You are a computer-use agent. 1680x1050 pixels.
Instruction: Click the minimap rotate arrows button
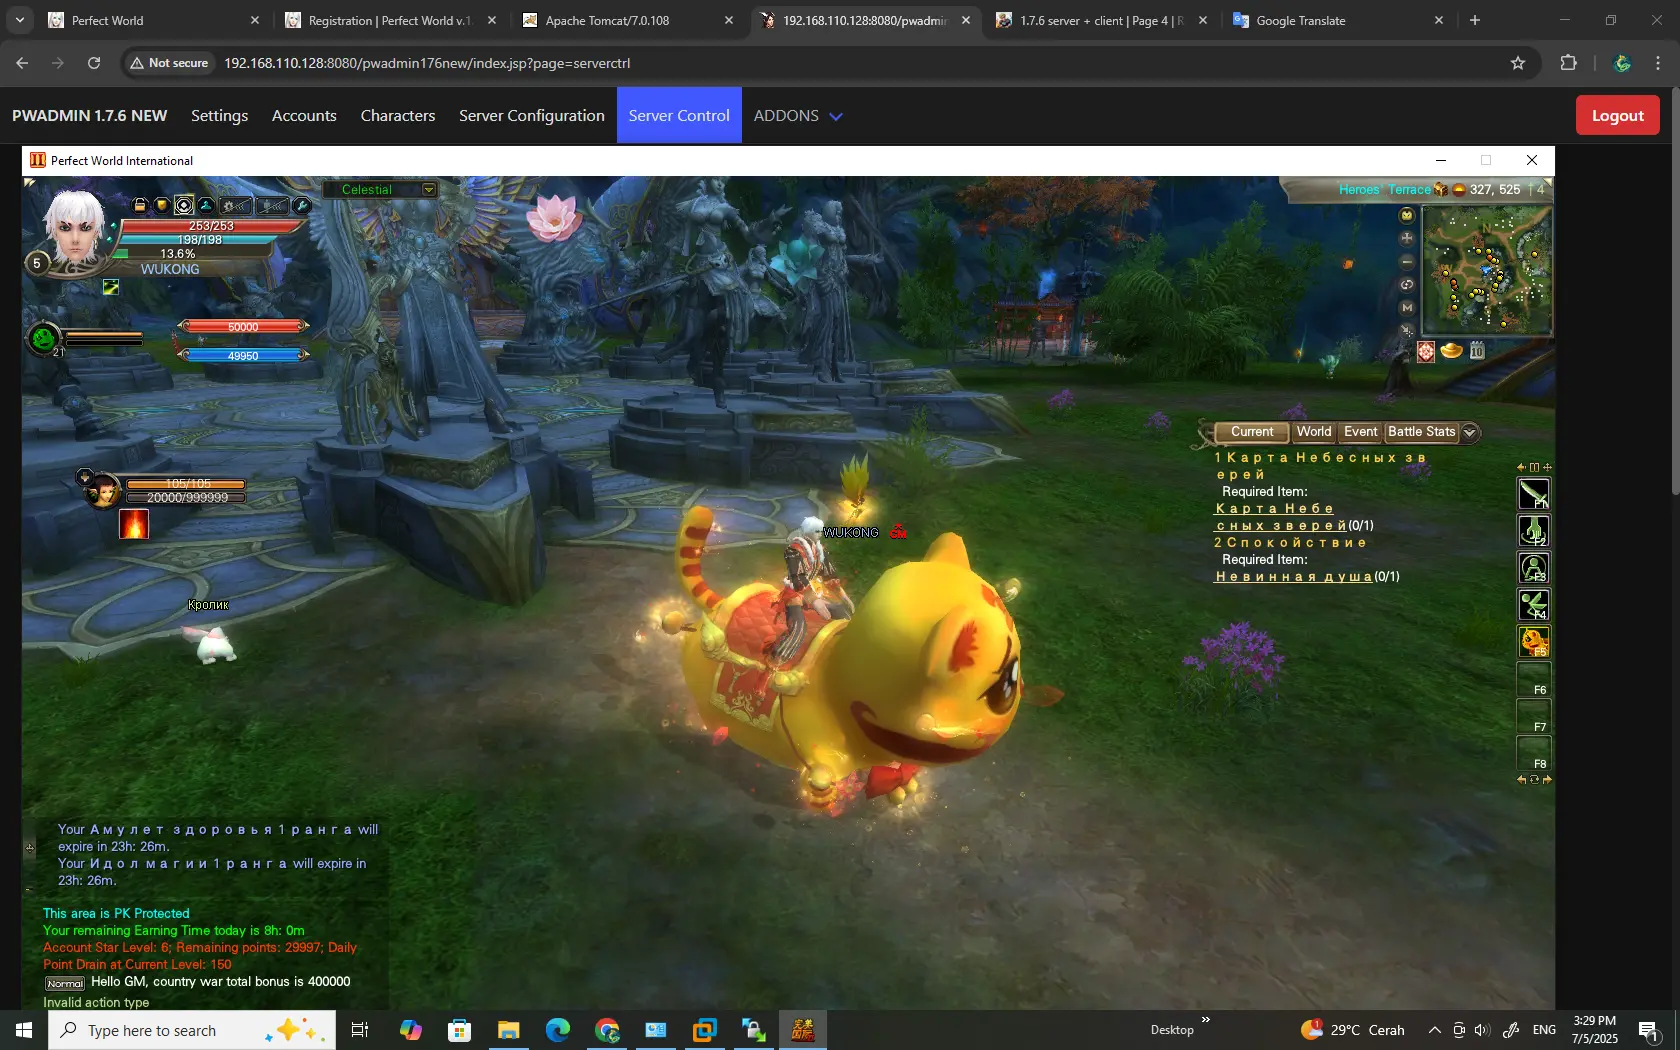1407,284
